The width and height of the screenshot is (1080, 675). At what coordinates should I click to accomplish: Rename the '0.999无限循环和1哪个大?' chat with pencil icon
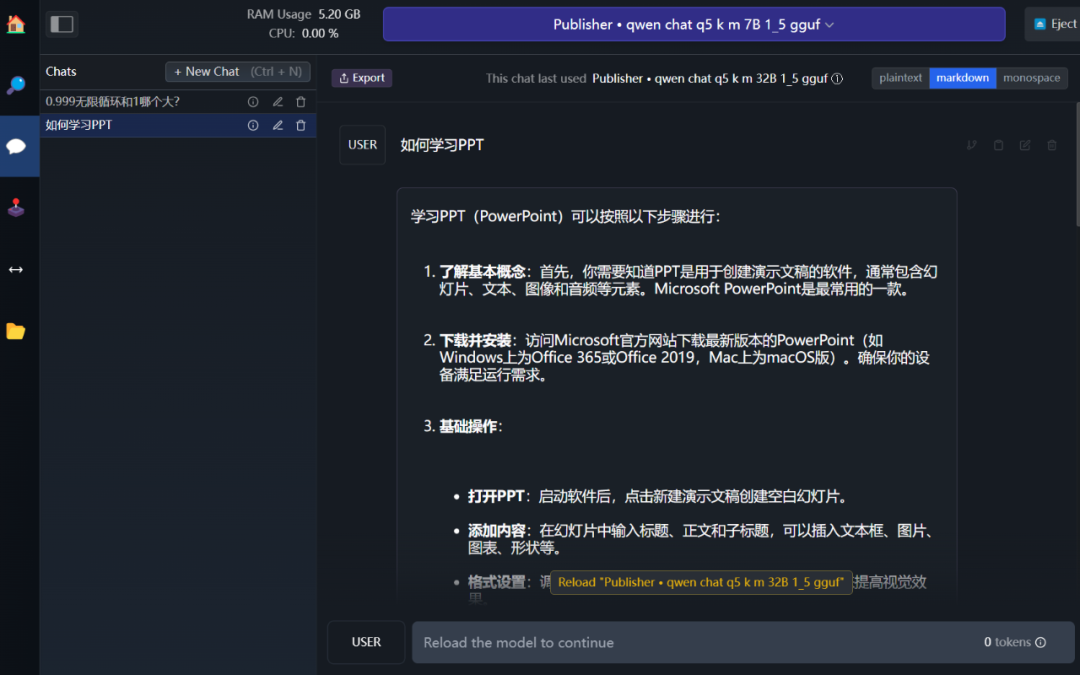point(278,102)
